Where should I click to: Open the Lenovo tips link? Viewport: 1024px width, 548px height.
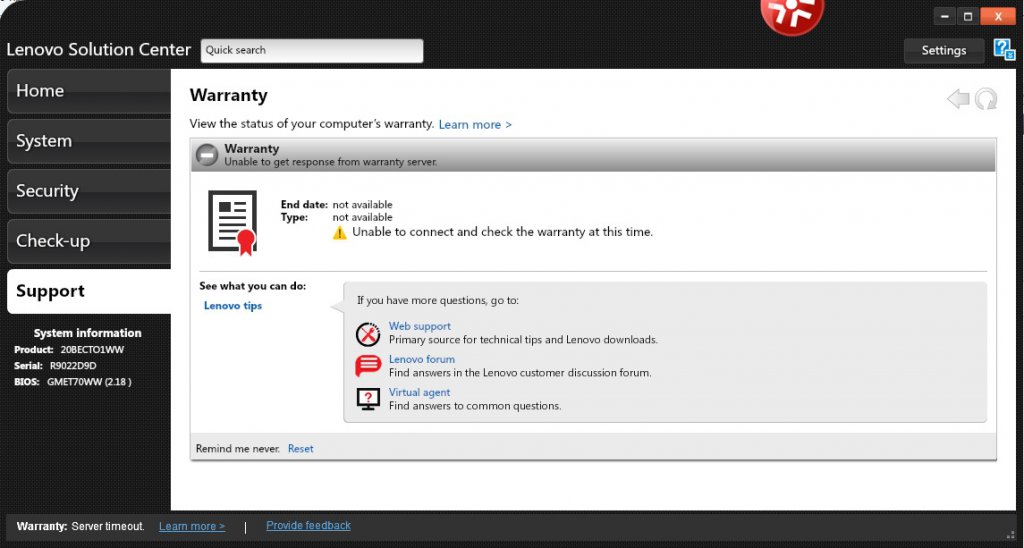tap(232, 306)
